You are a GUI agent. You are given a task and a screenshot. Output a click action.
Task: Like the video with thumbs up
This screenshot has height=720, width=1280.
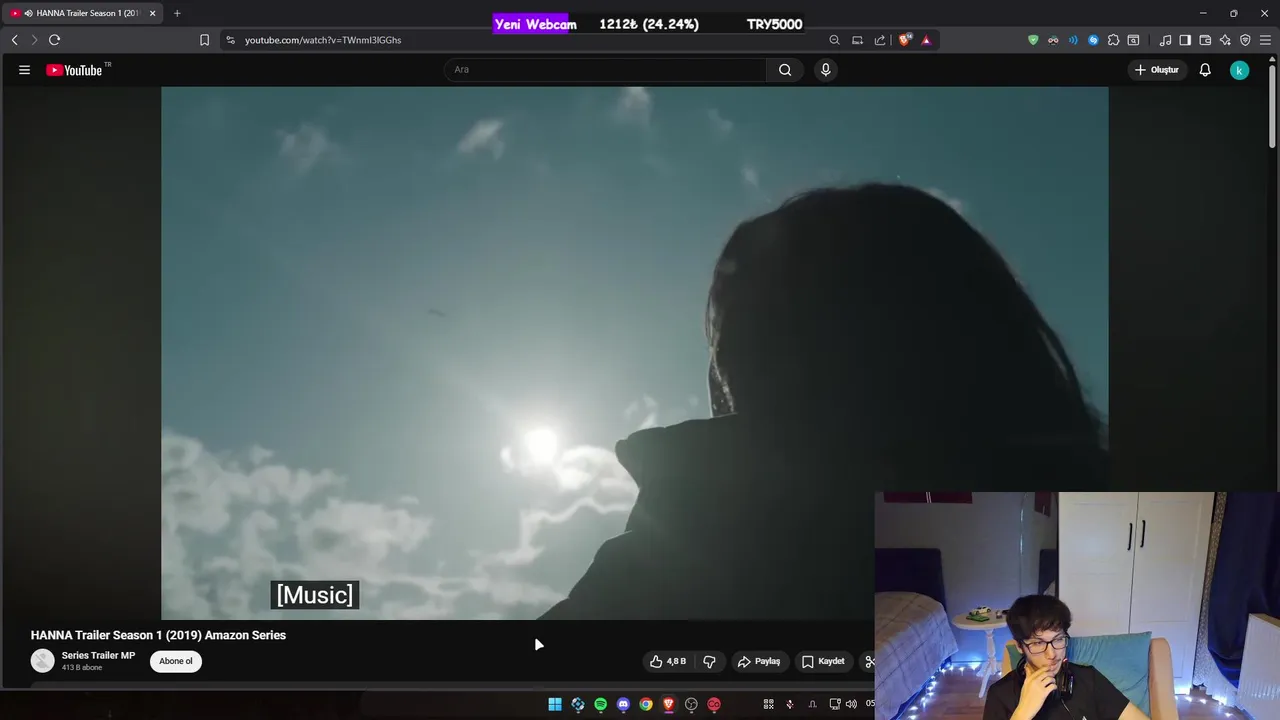tap(668, 661)
